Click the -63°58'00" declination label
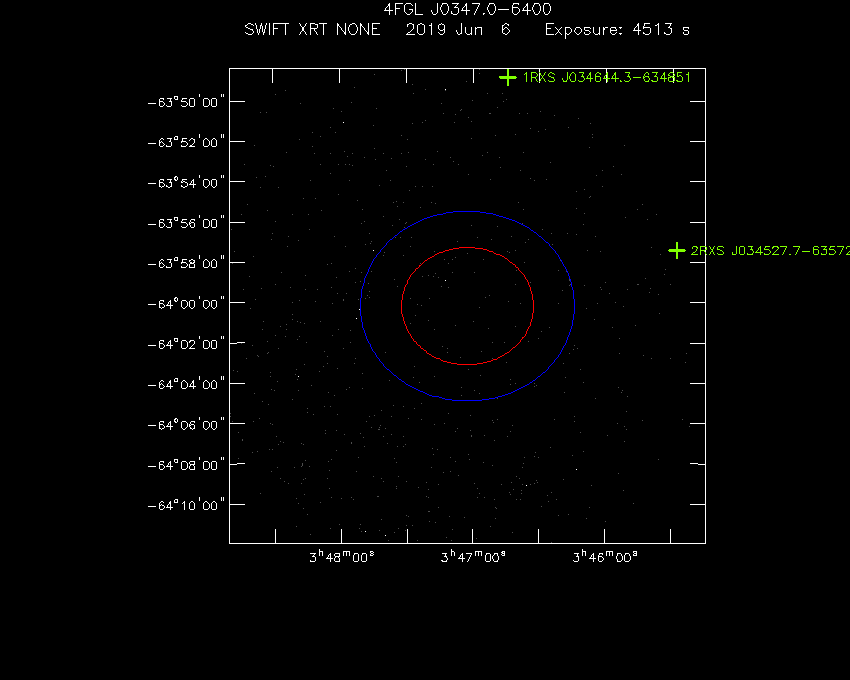This screenshot has width=850, height=680. click(x=186, y=263)
